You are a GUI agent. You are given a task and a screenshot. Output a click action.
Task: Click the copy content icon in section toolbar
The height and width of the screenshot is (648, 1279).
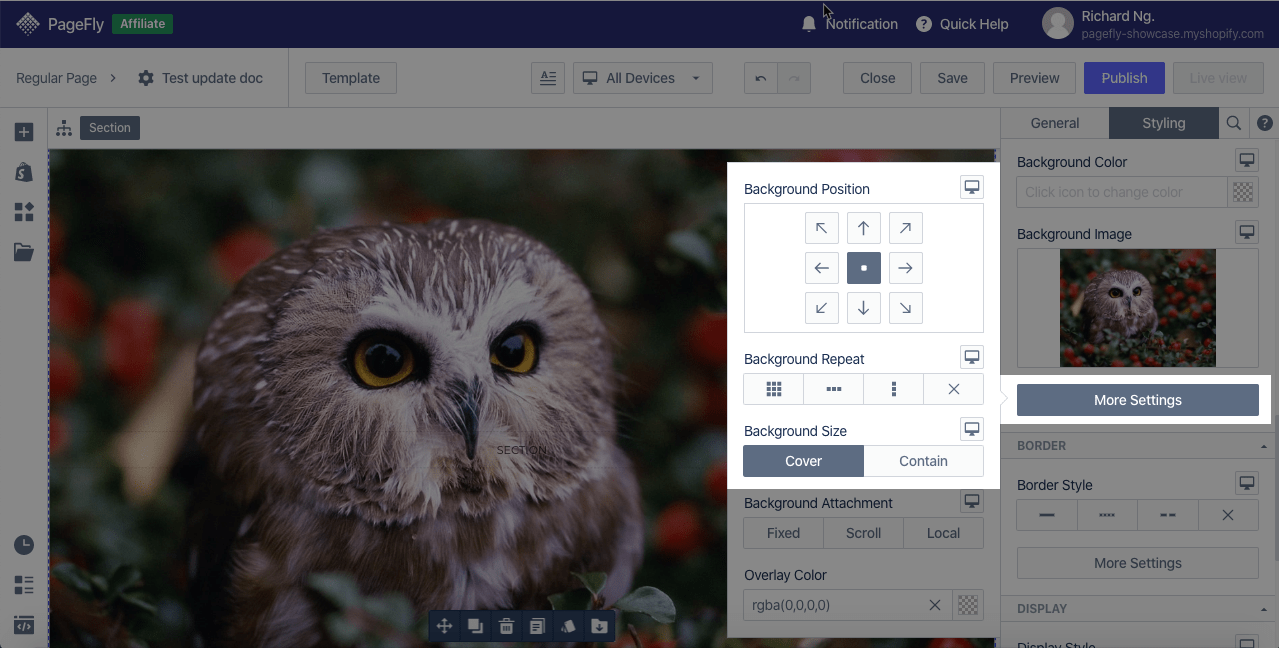coord(537,626)
